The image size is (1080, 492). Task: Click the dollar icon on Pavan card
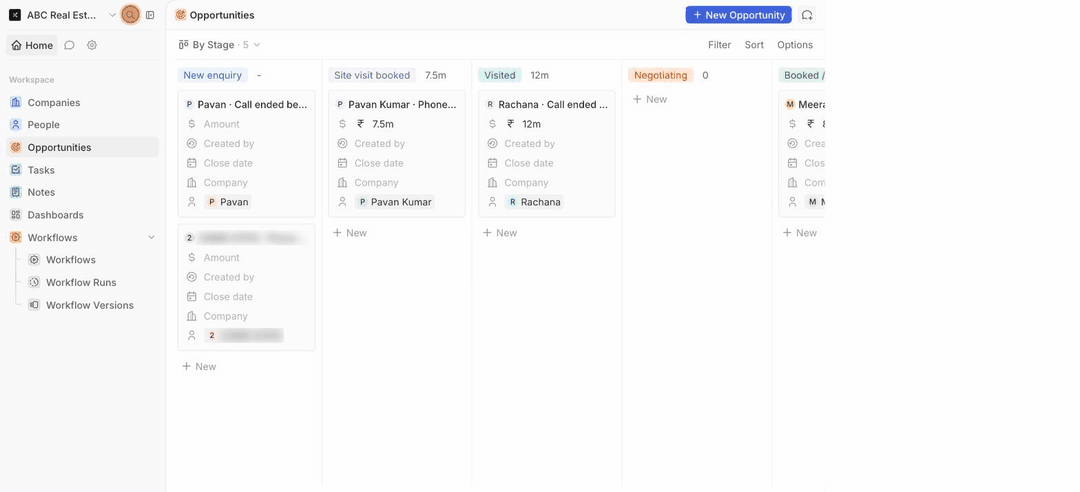click(191, 124)
